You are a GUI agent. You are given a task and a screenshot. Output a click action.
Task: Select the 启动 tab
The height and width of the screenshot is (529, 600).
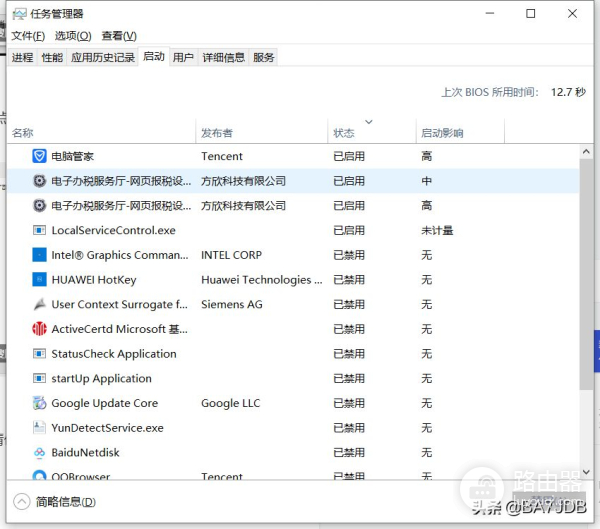pos(154,57)
